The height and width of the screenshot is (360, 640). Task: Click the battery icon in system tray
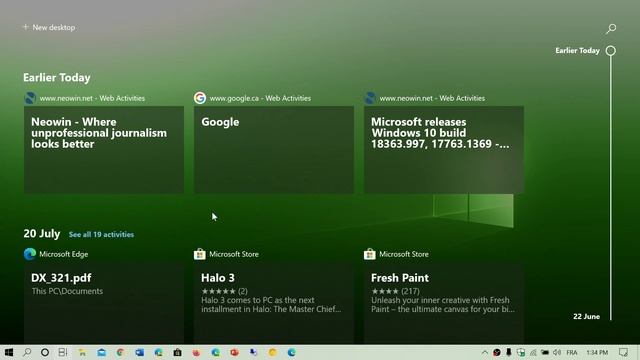tap(545, 352)
